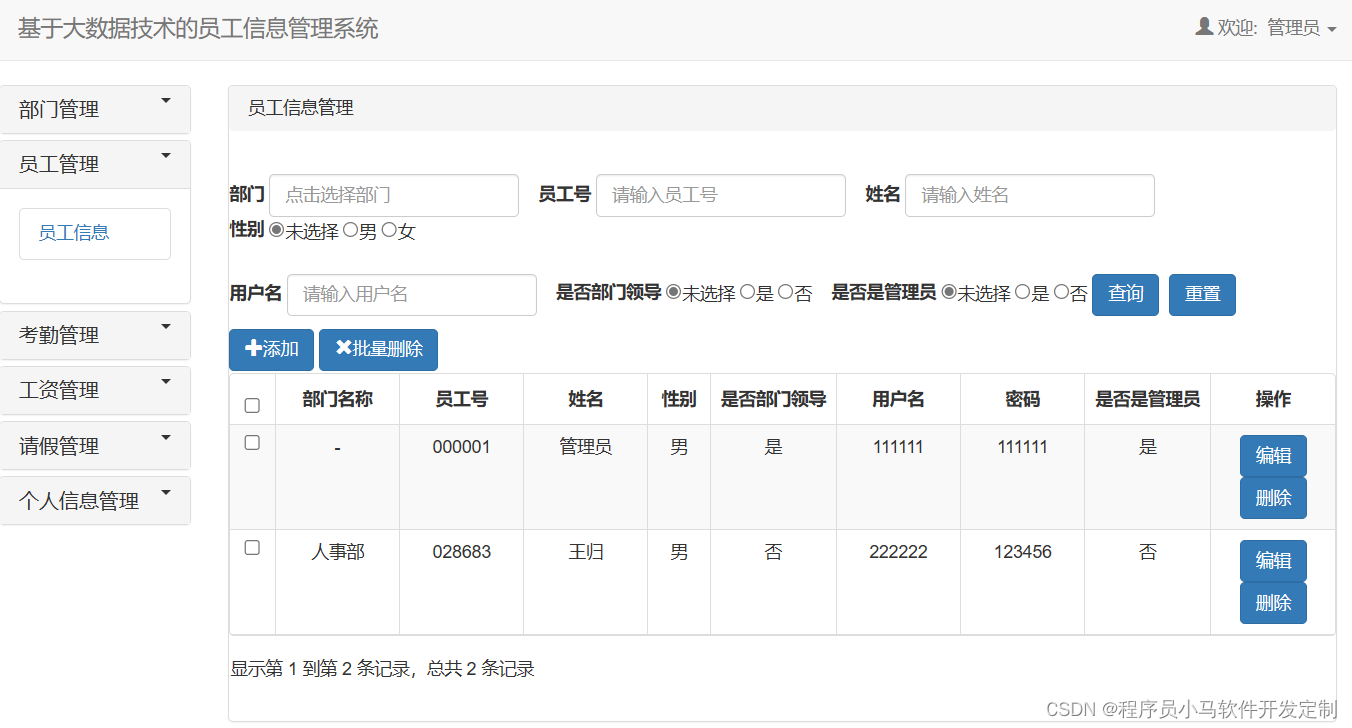Check the checkbox for 管理员's row
1352x728 pixels.
252,443
